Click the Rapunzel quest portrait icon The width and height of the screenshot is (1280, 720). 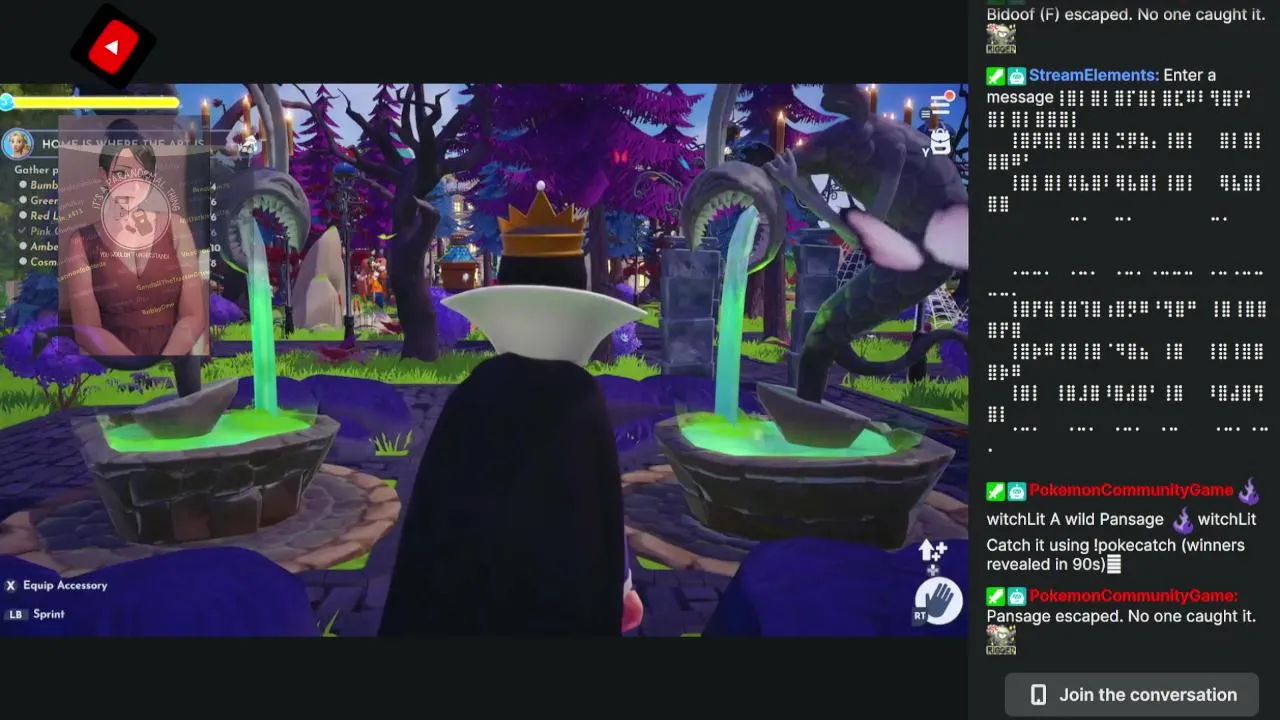[x=17, y=144]
